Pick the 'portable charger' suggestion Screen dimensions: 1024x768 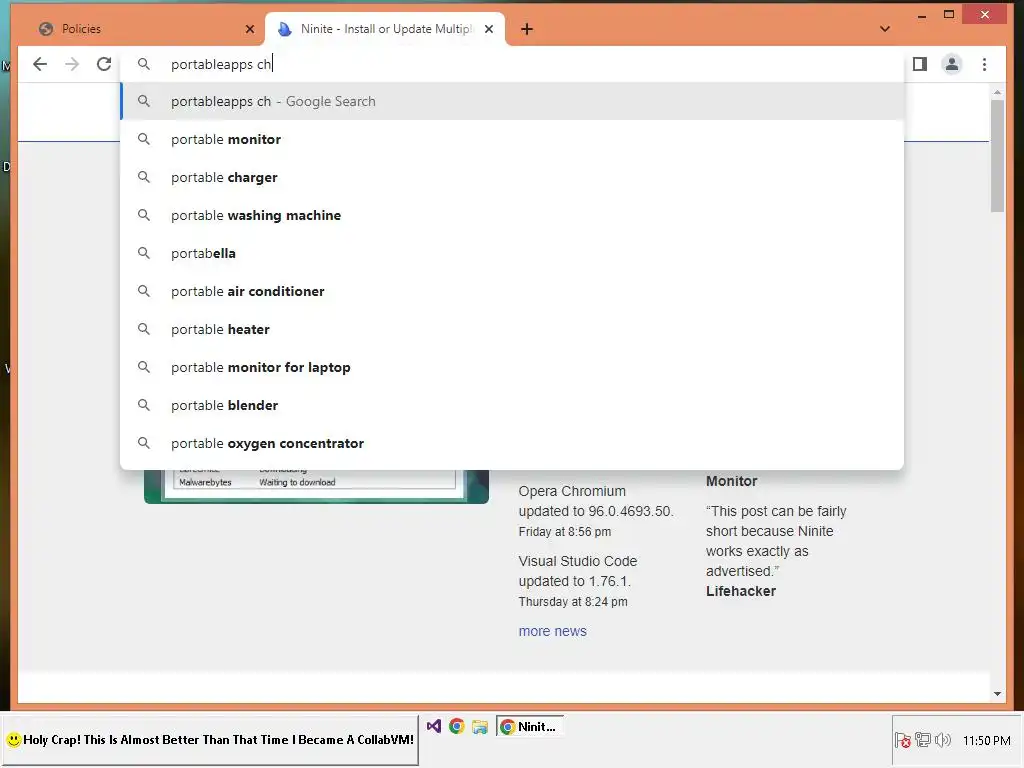pyautogui.click(x=513, y=177)
